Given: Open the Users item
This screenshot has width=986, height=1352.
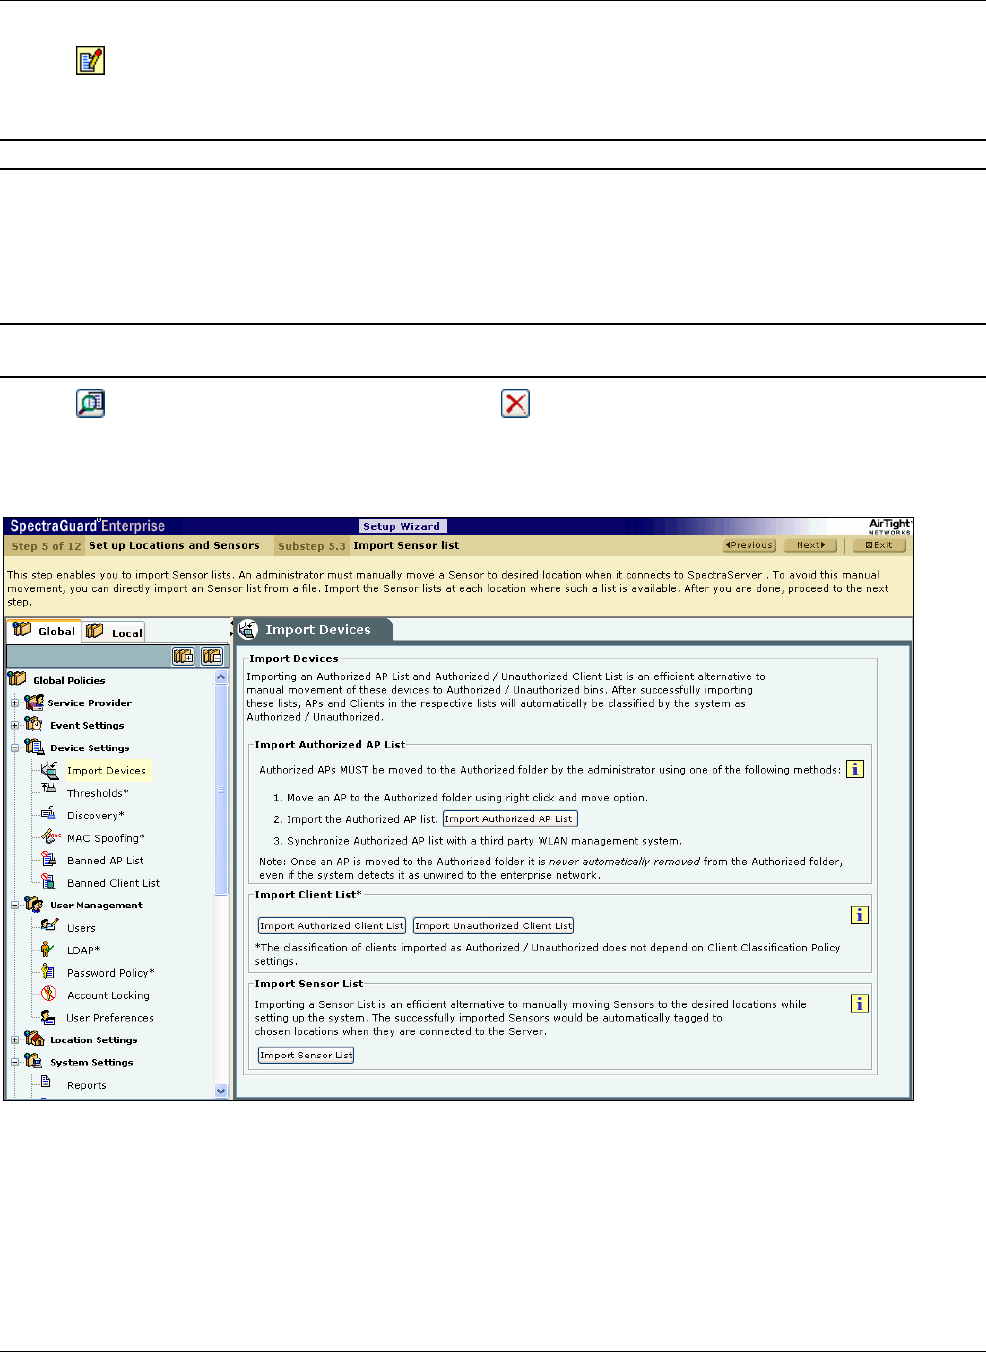Looking at the screenshot, I should point(81,928).
